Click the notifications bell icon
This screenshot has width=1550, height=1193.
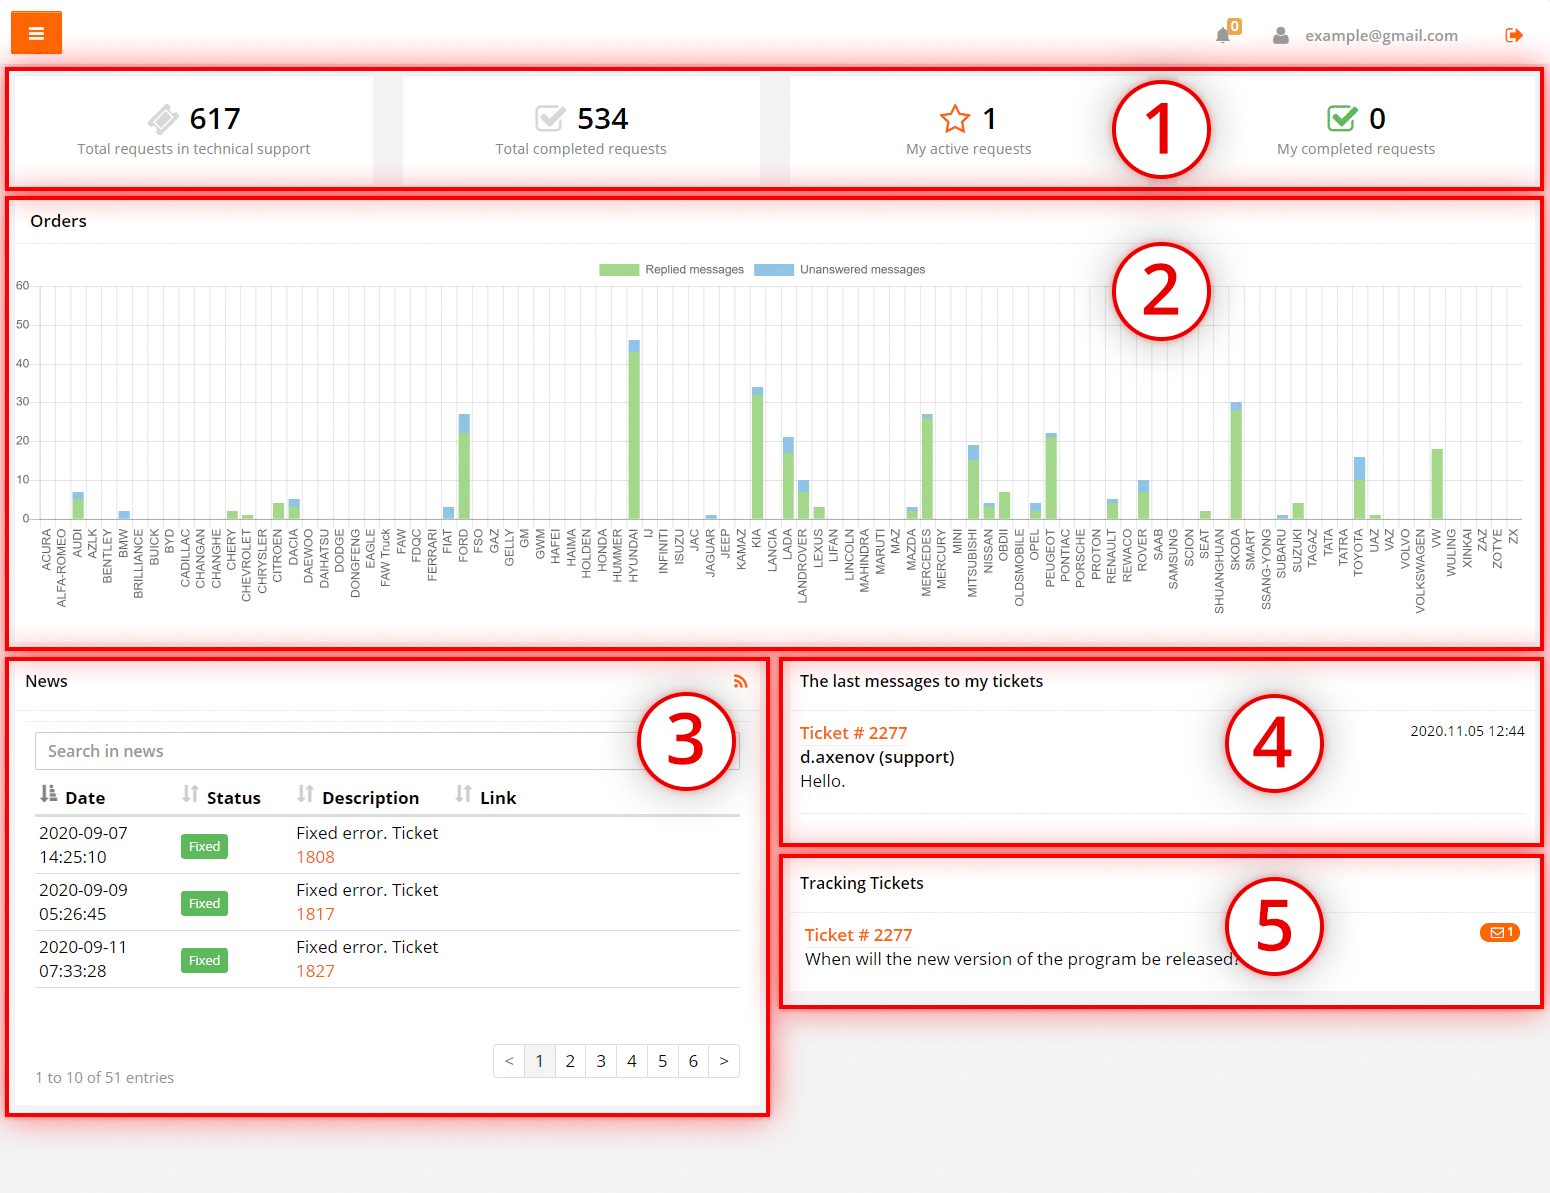pyautogui.click(x=1222, y=36)
